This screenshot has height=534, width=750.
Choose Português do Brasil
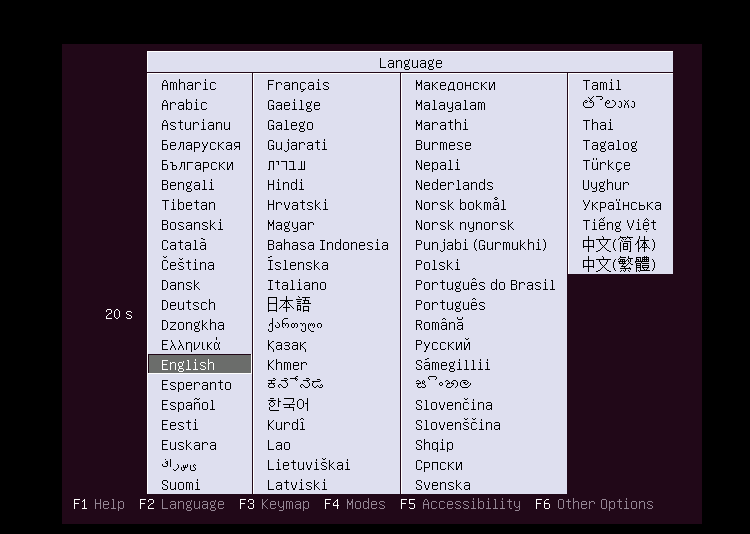tap(485, 285)
